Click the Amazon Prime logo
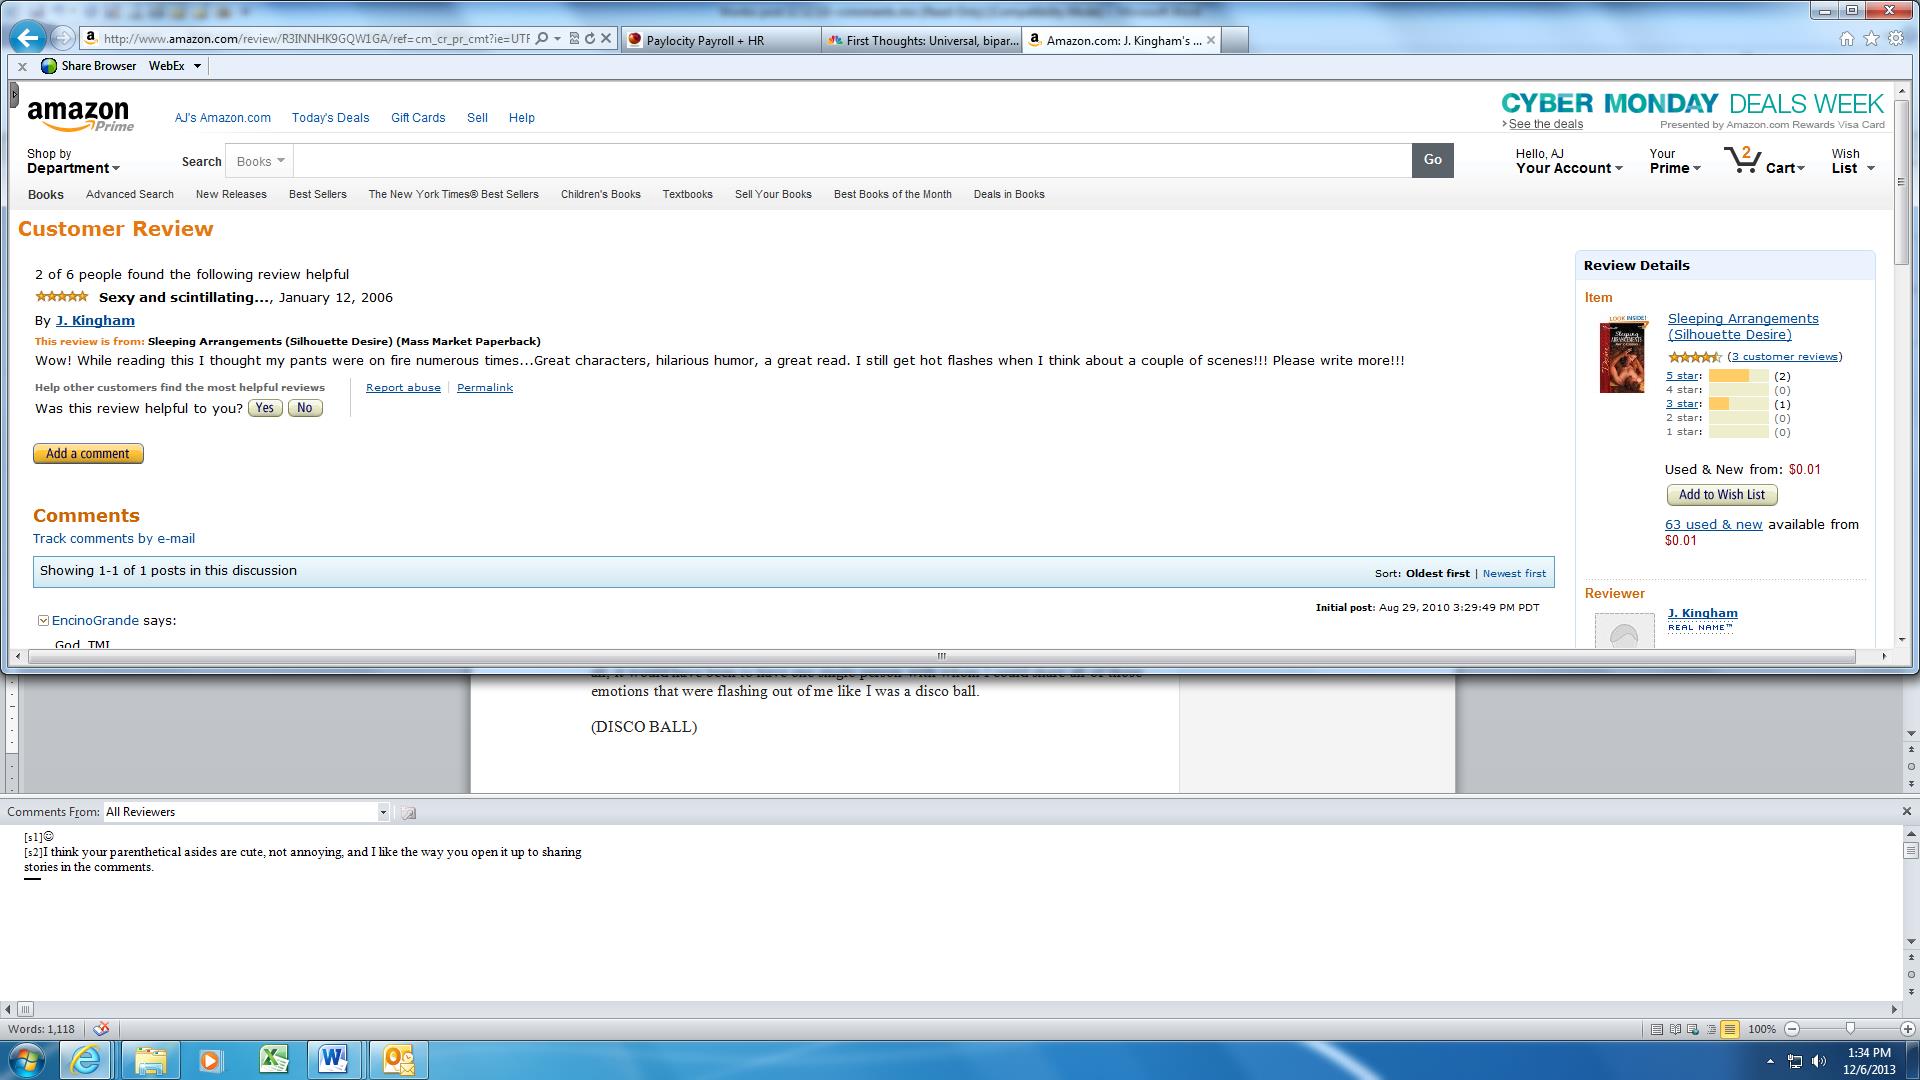This screenshot has width=1920, height=1080. click(x=80, y=115)
